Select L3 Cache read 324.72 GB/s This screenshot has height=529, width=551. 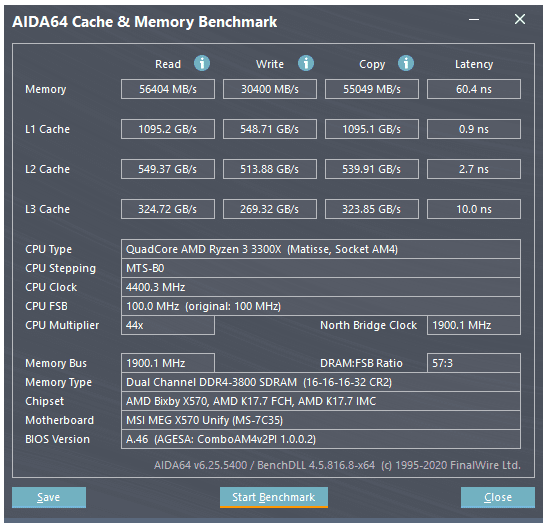168,209
